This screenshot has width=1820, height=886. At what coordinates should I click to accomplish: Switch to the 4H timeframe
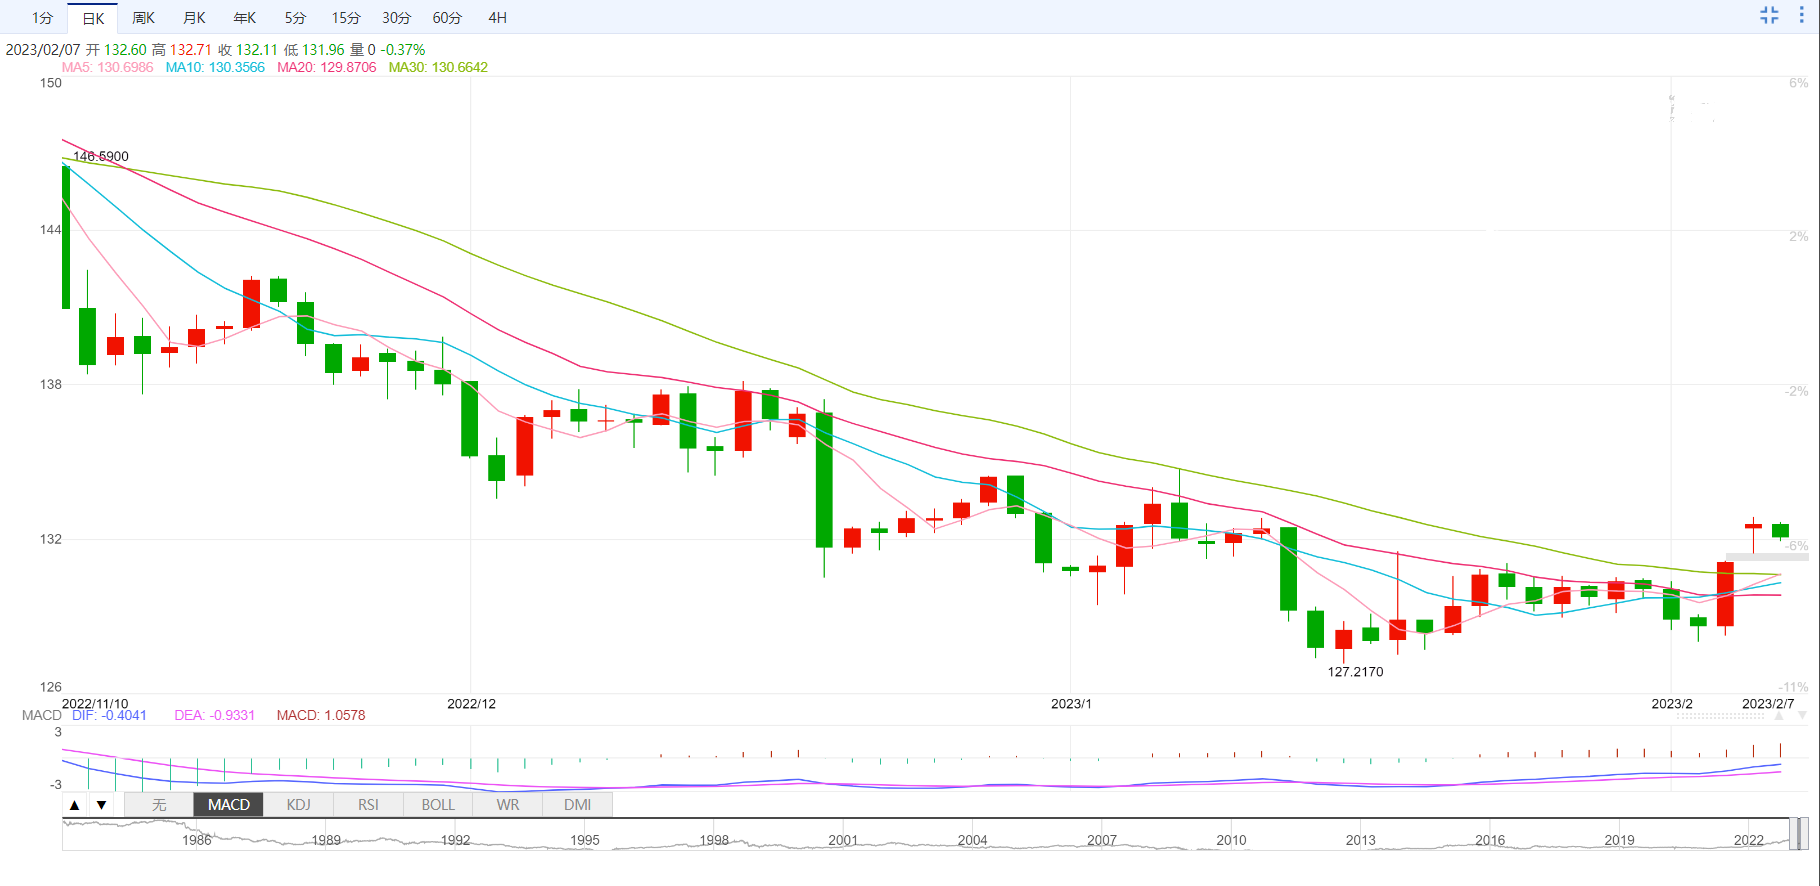[x=497, y=18]
